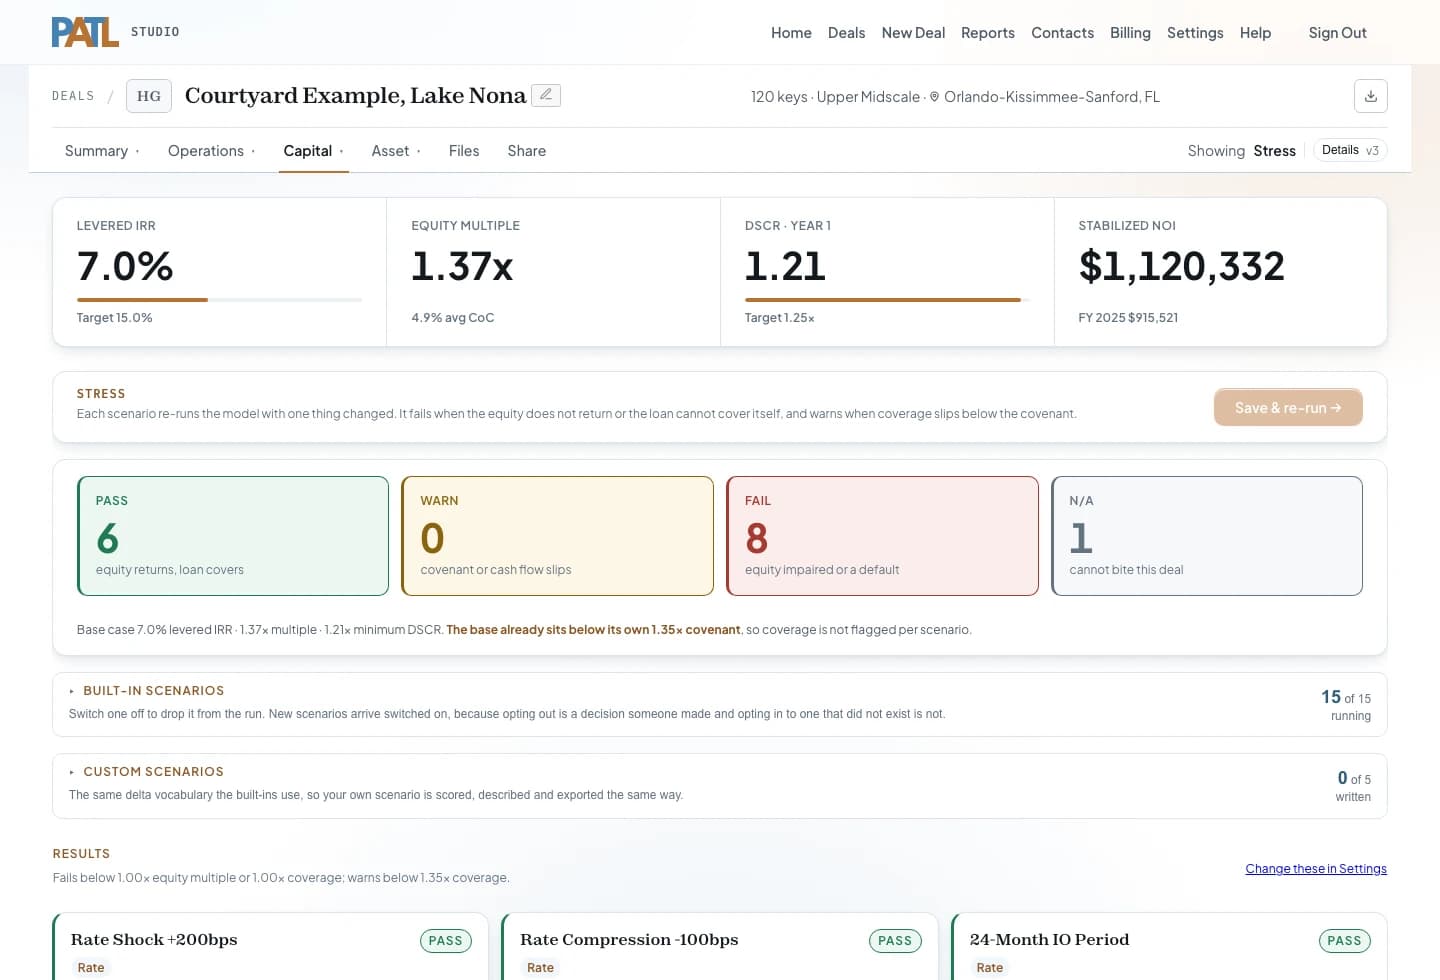Screen dimensions: 1440x980
Task: Click the location pin icon before Orlando
Action: tap(934, 97)
